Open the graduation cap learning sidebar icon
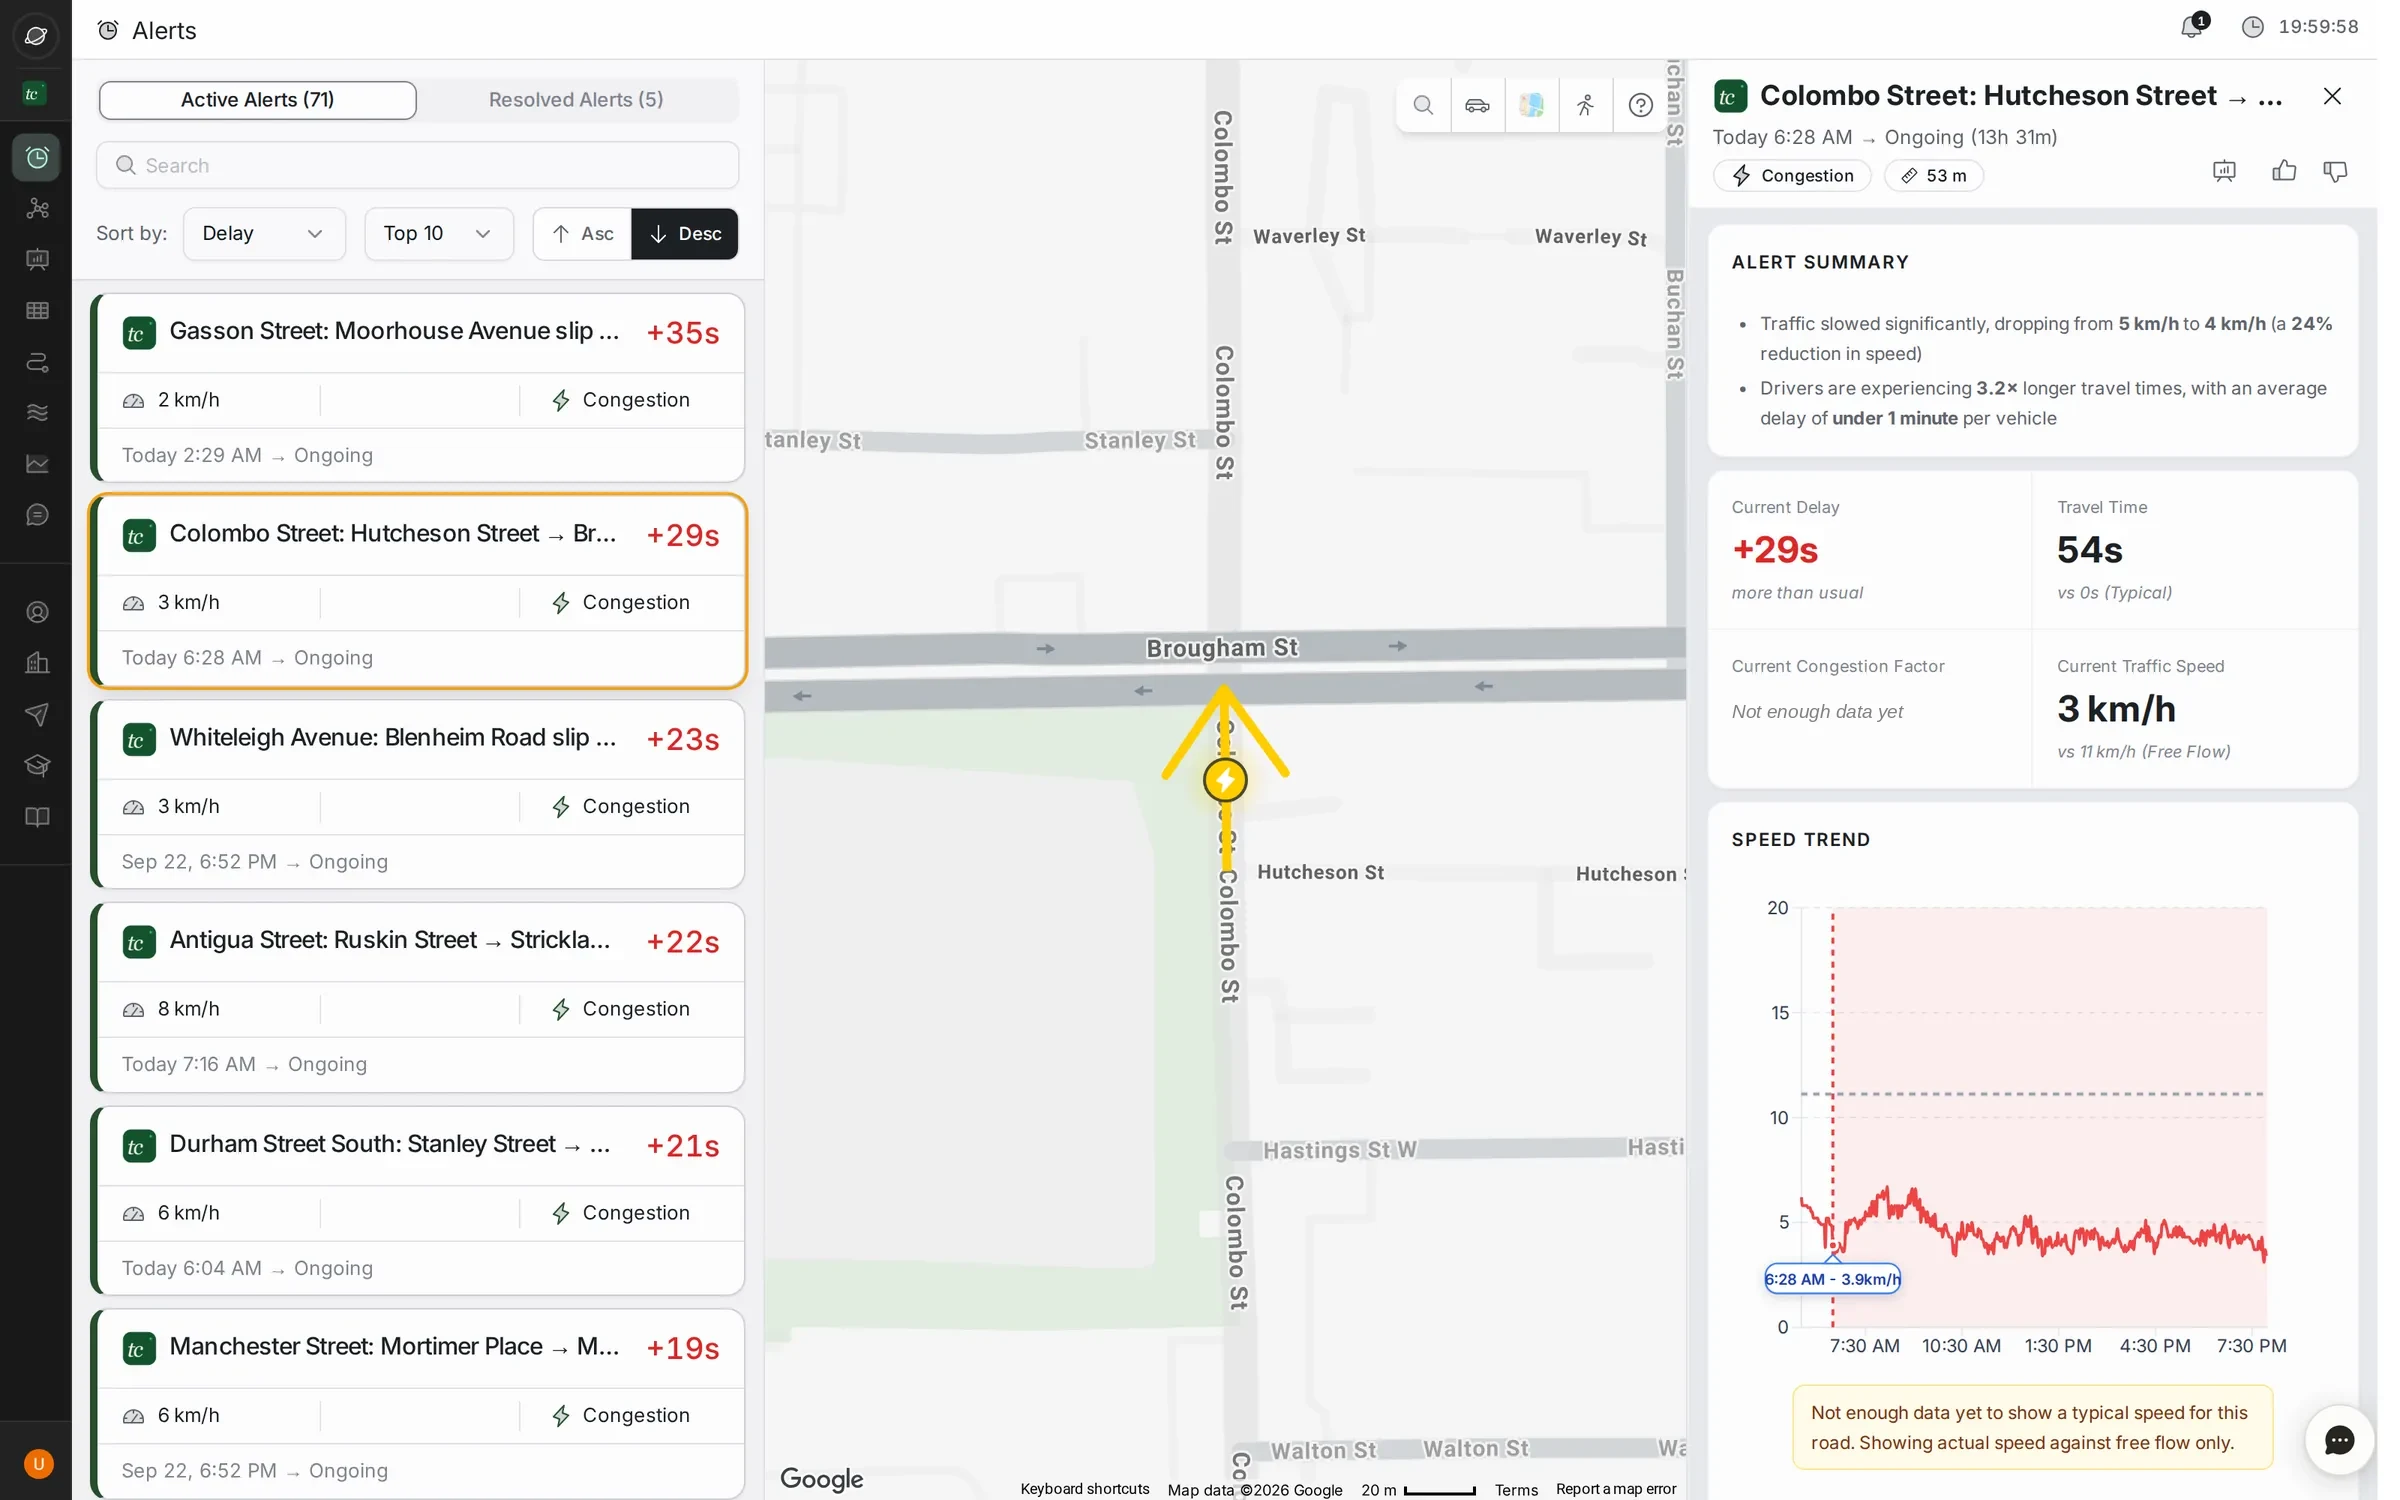The height and width of the screenshot is (1500, 2400). tap(37, 766)
